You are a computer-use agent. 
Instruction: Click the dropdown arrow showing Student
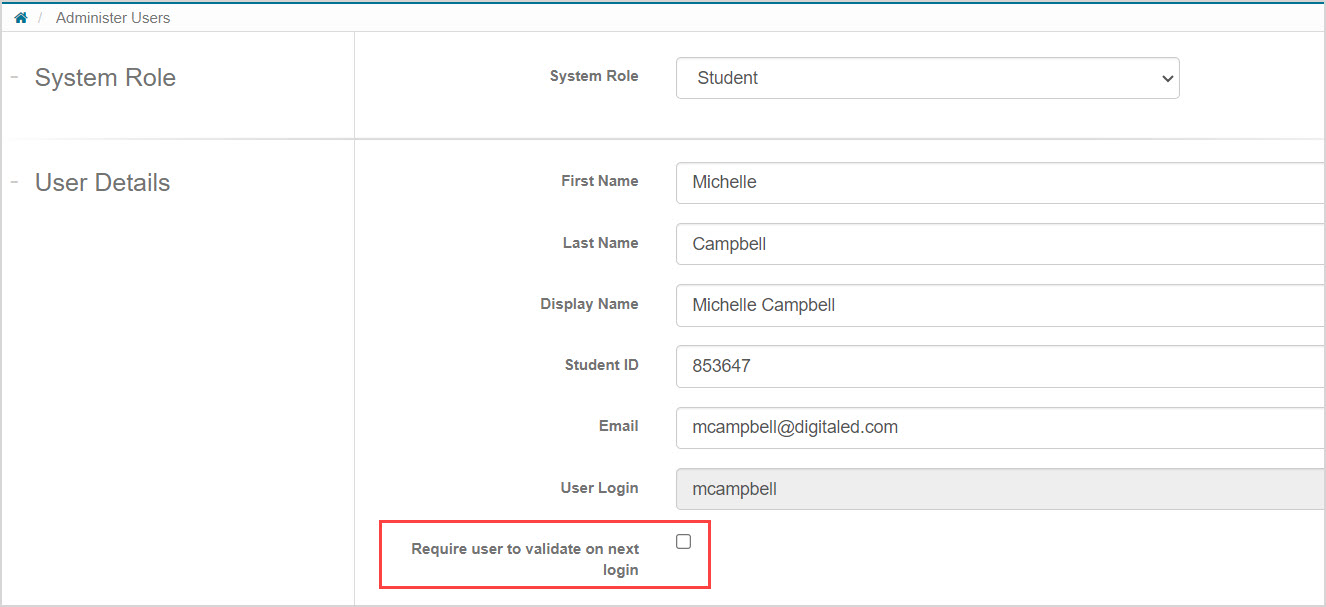click(x=1166, y=78)
